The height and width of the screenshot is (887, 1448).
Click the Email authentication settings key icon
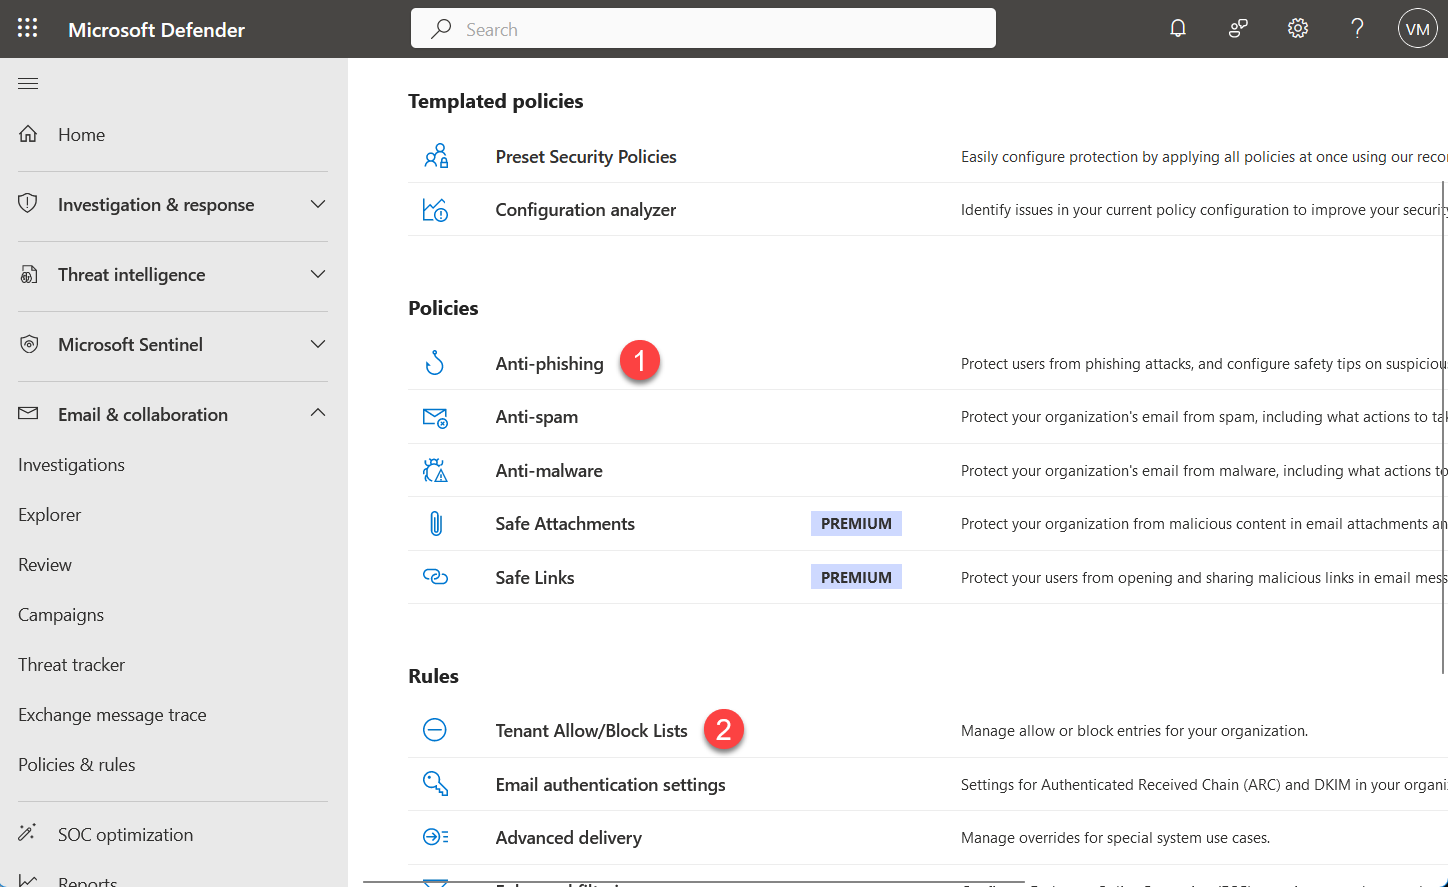pyautogui.click(x=435, y=784)
